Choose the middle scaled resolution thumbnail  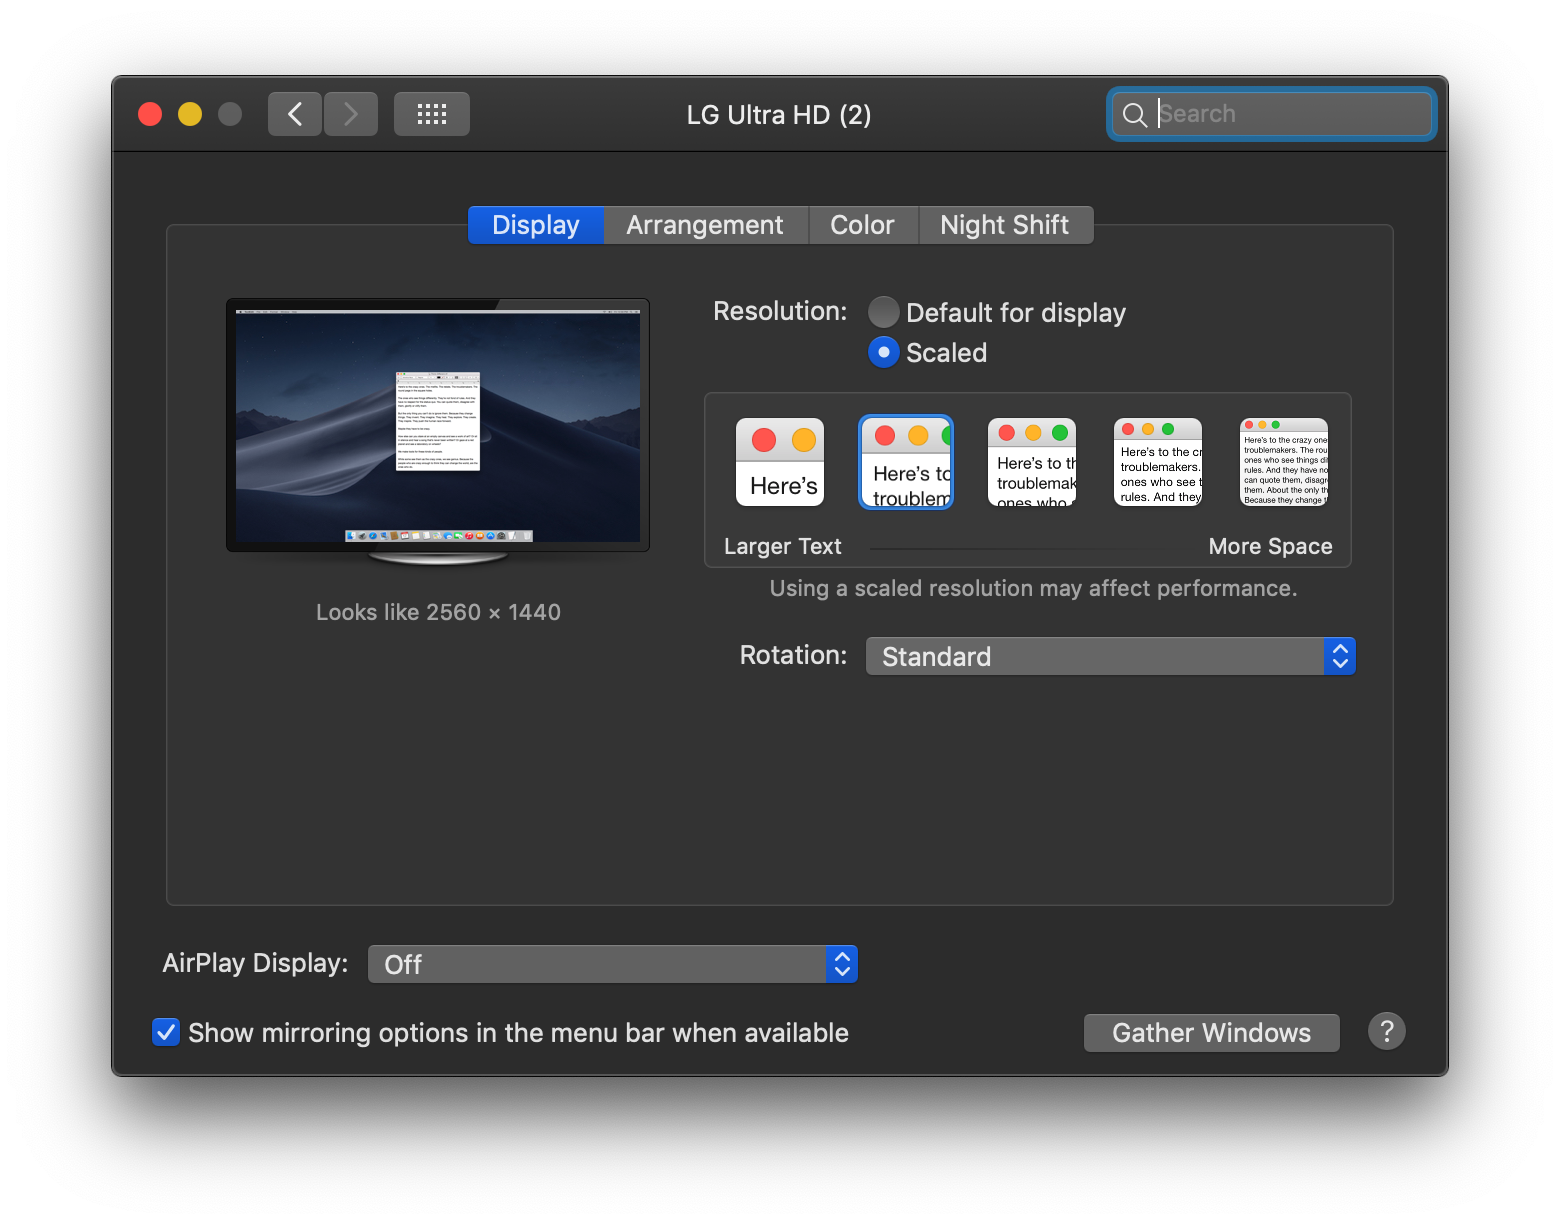(x=1032, y=462)
